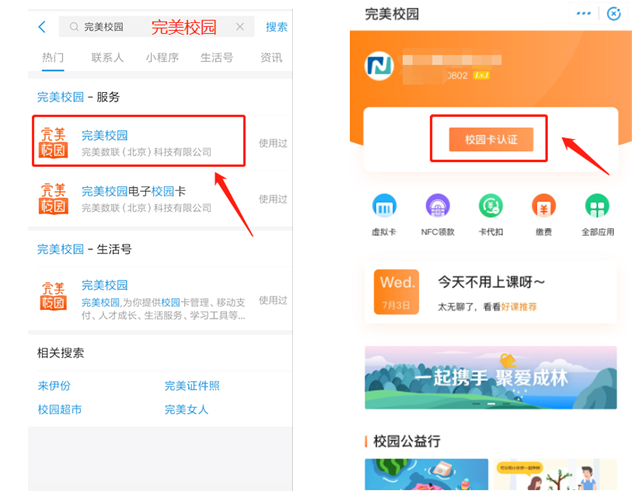Open the three-dots more menu
The height and width of the screenshot is (500, 644).
click(583, 14)
